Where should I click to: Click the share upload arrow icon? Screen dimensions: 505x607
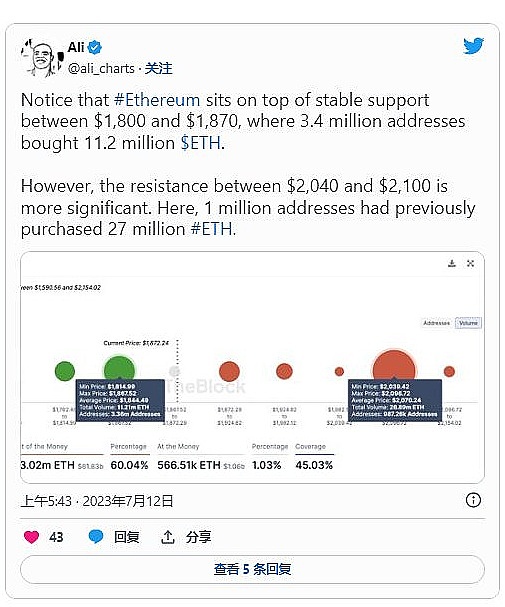point(168,537)
